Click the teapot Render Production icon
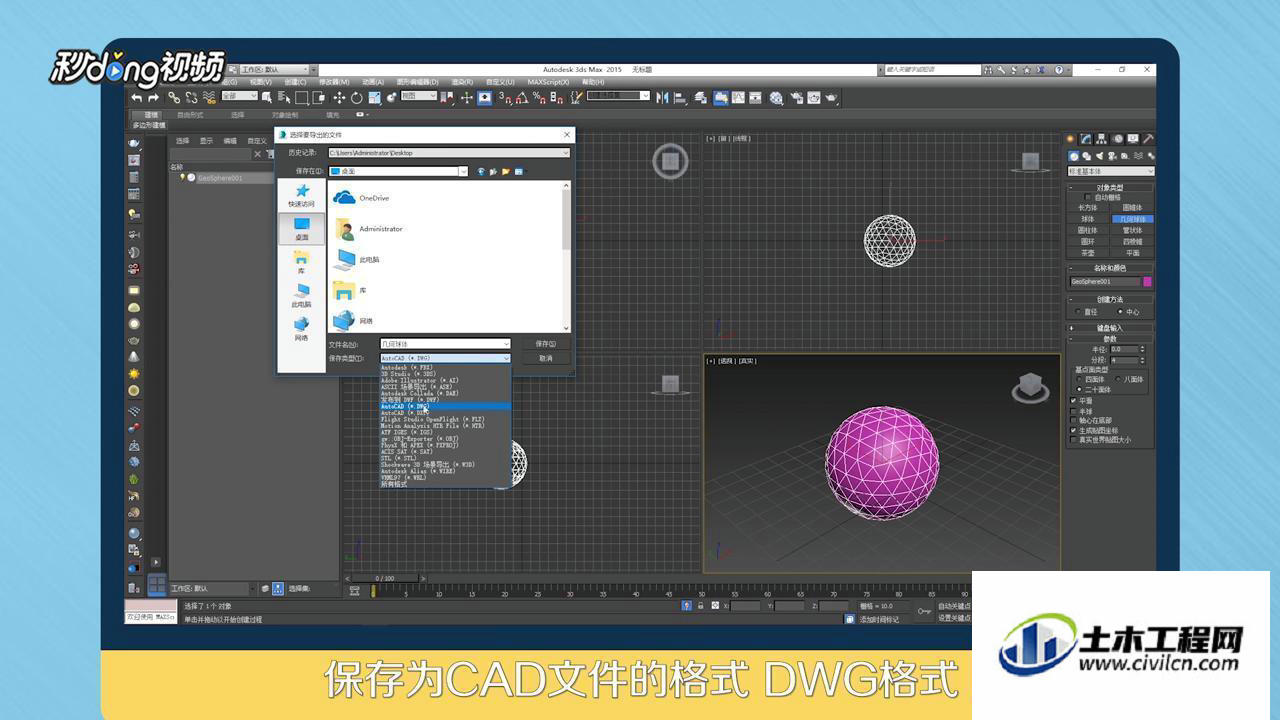 tap(831, 98)
